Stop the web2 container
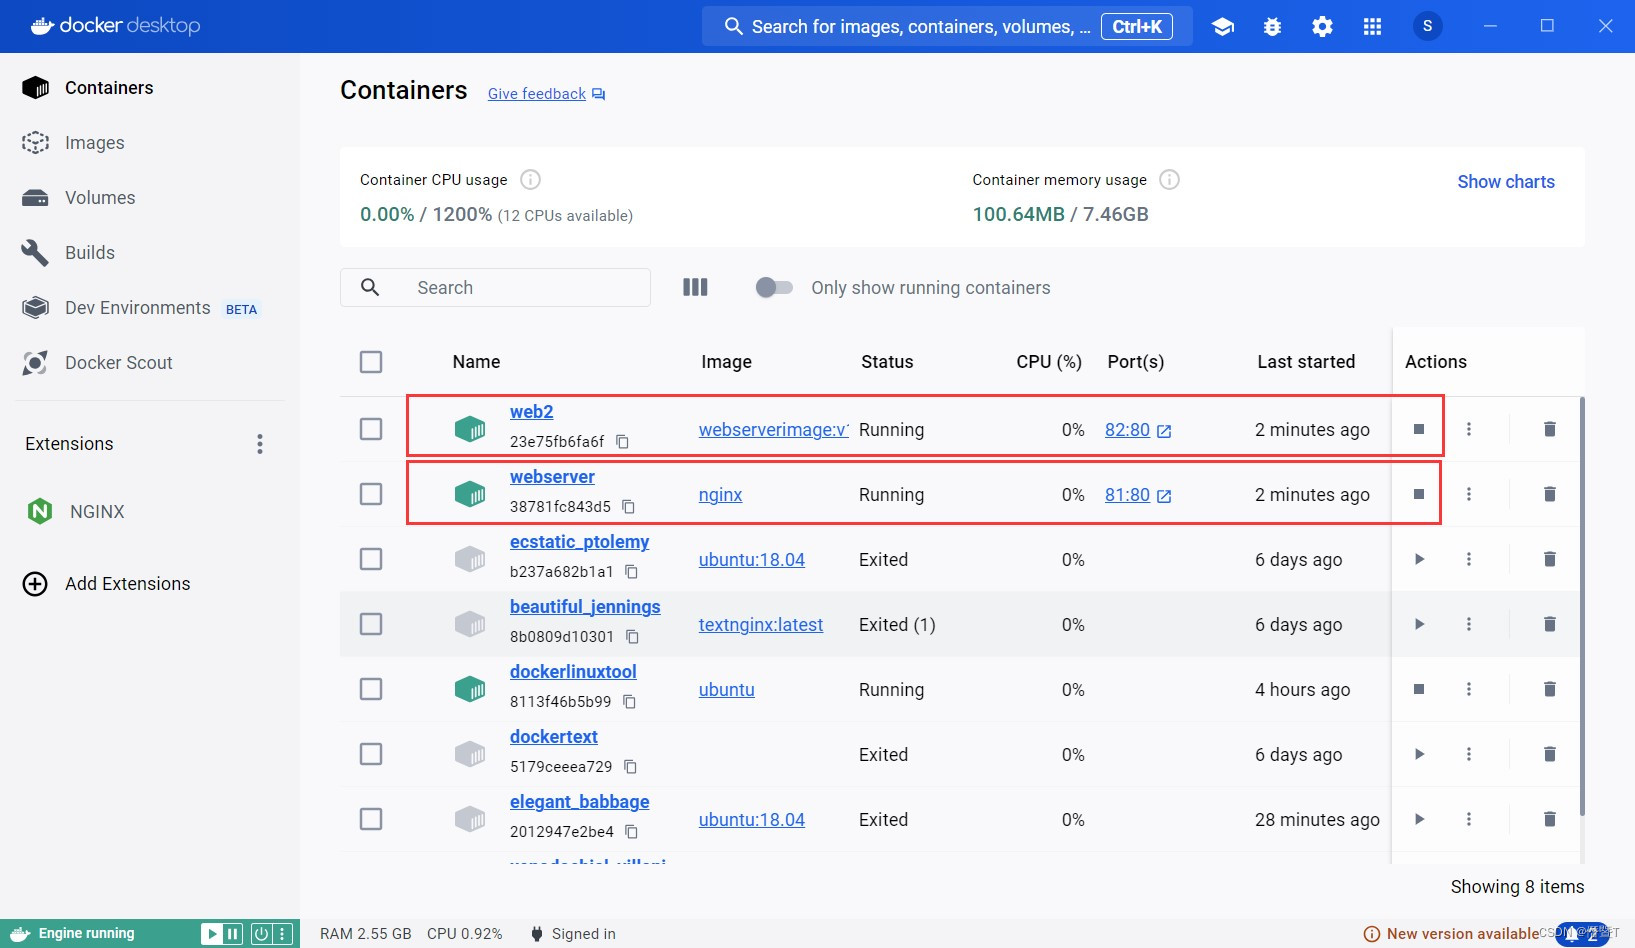Viewport: 1635px width, 948px height. tap(1418, 429)
